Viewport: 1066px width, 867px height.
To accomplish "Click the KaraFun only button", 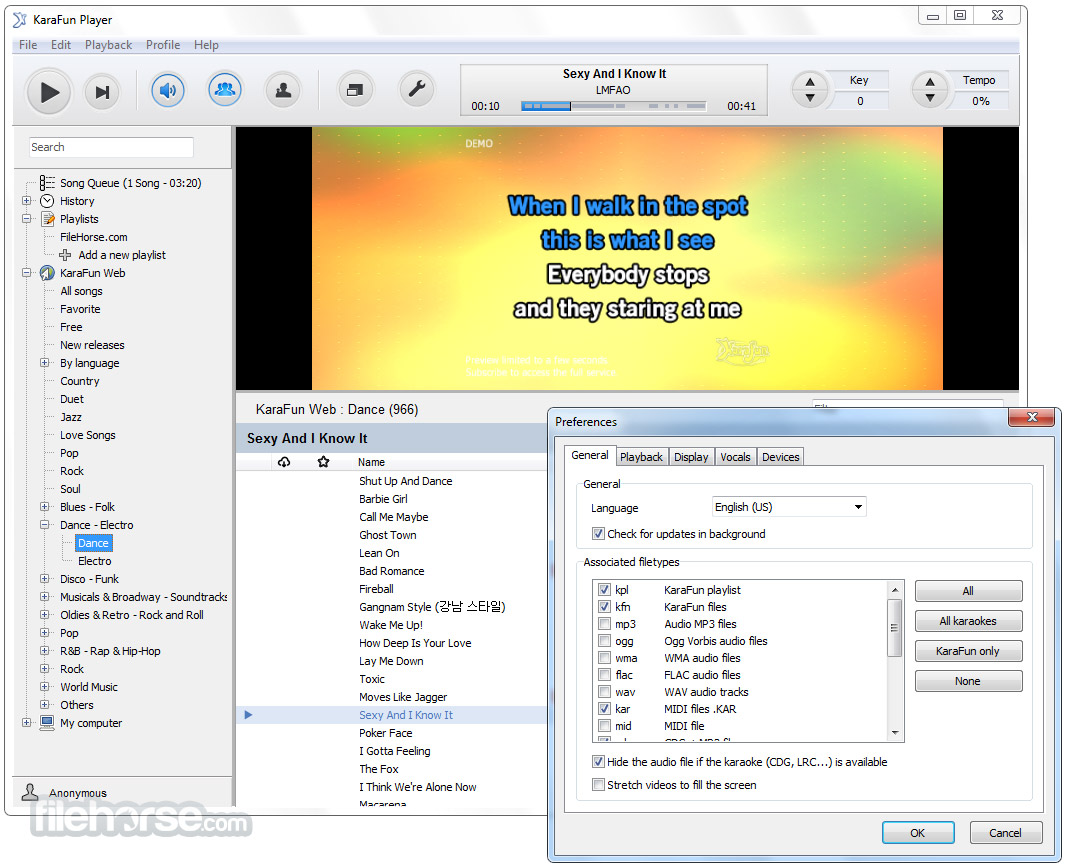I will point(968,651).
